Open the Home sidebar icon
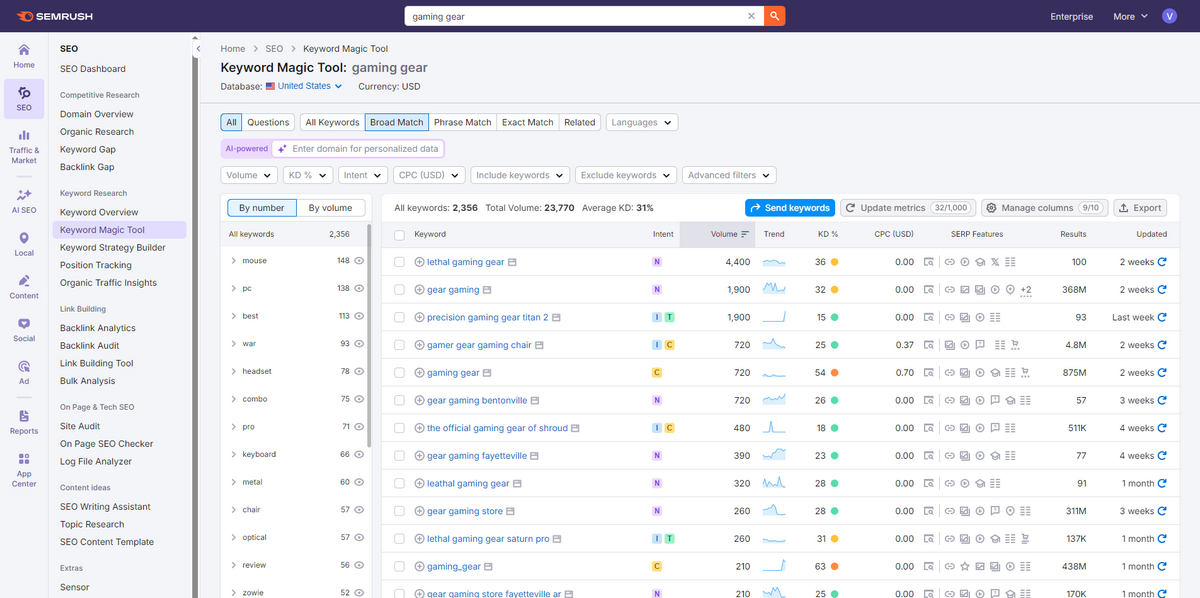Image resolution: width=1200 pixels, height=598 pixels. pos(24,56)
